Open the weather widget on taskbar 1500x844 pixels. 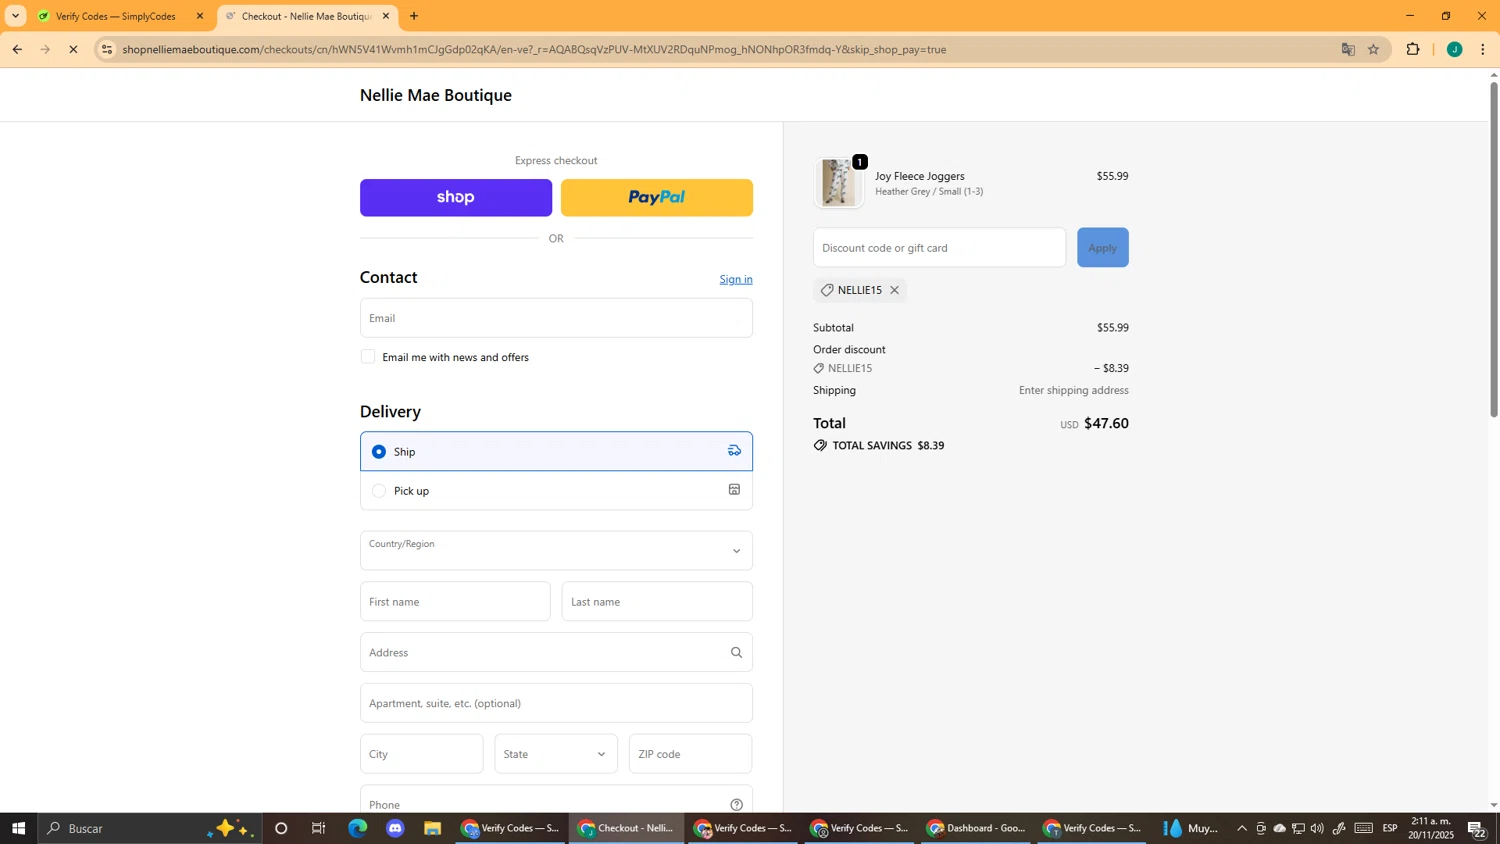[1191, 828]
